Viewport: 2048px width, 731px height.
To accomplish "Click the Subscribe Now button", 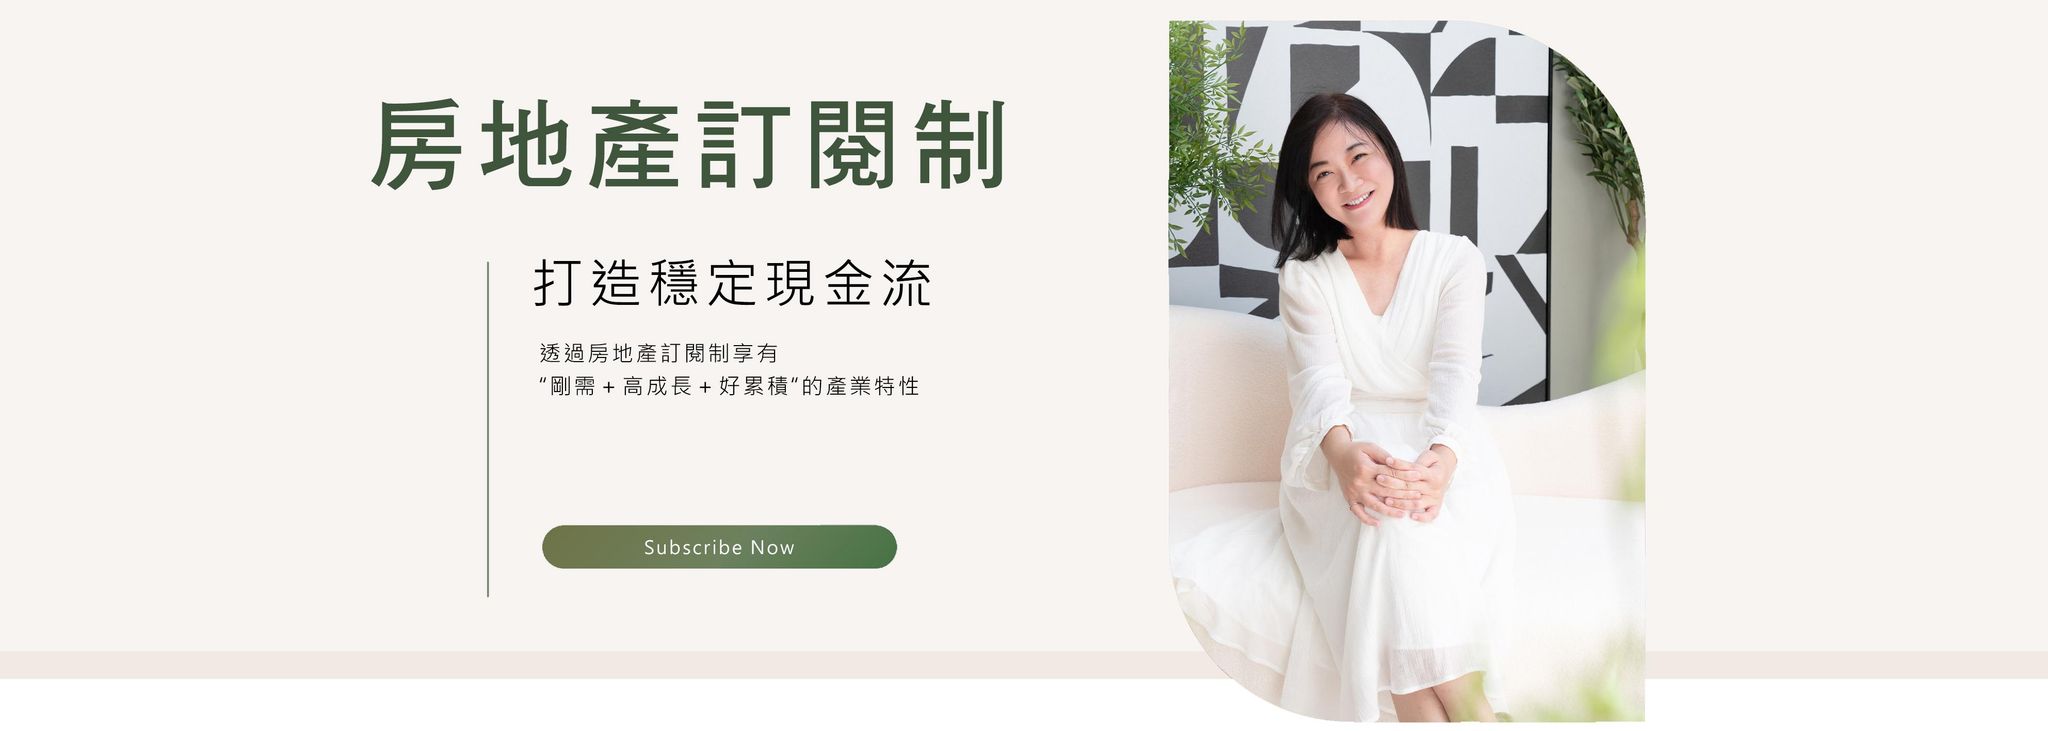I will point(719,547).
